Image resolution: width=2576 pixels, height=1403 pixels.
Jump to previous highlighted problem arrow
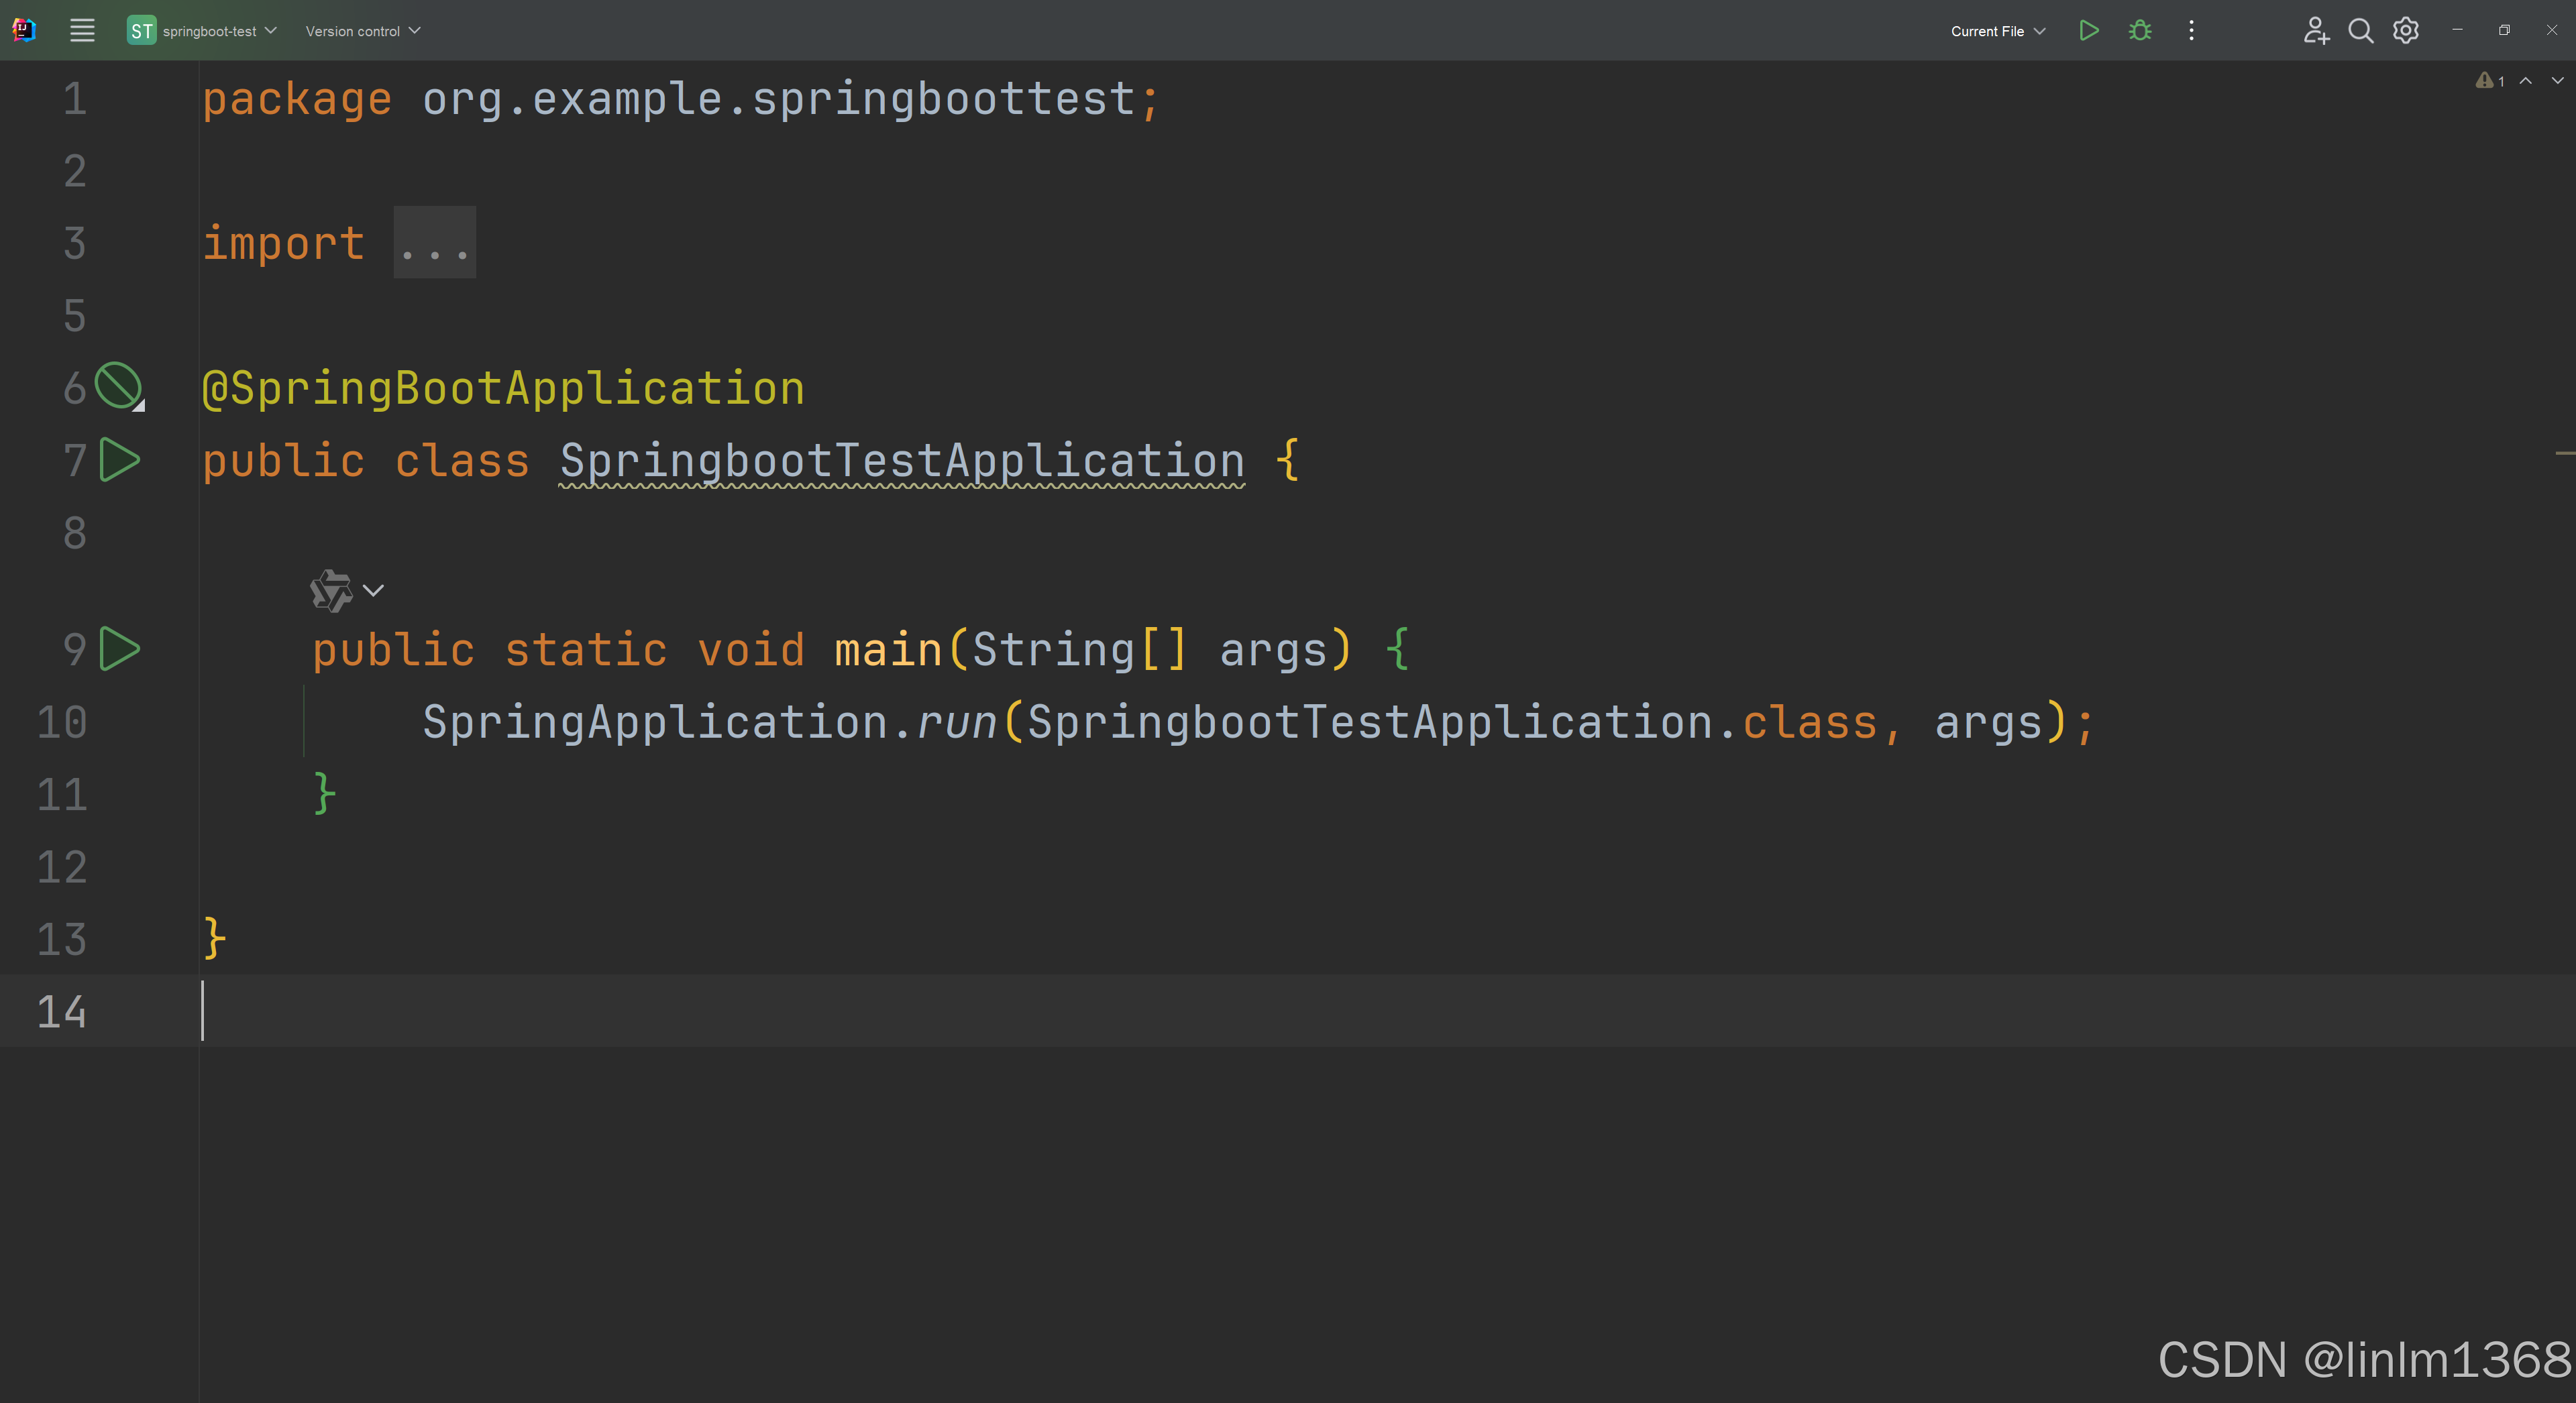(x=2525, y=81)
